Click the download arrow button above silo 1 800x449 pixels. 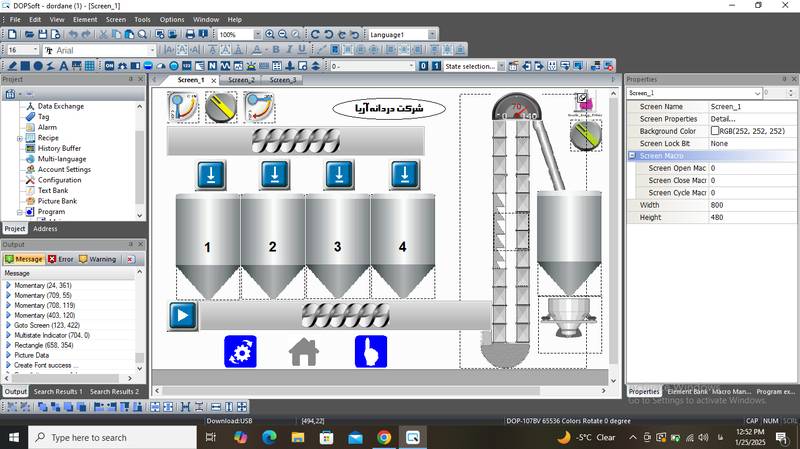click(211, 175)
